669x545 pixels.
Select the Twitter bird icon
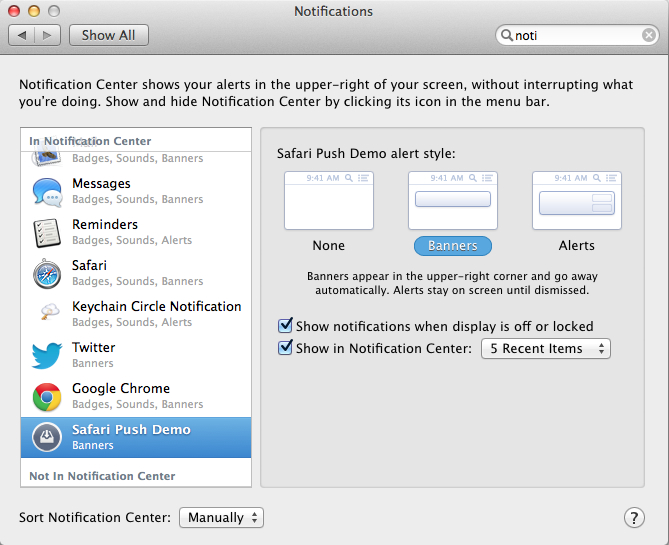47,355
